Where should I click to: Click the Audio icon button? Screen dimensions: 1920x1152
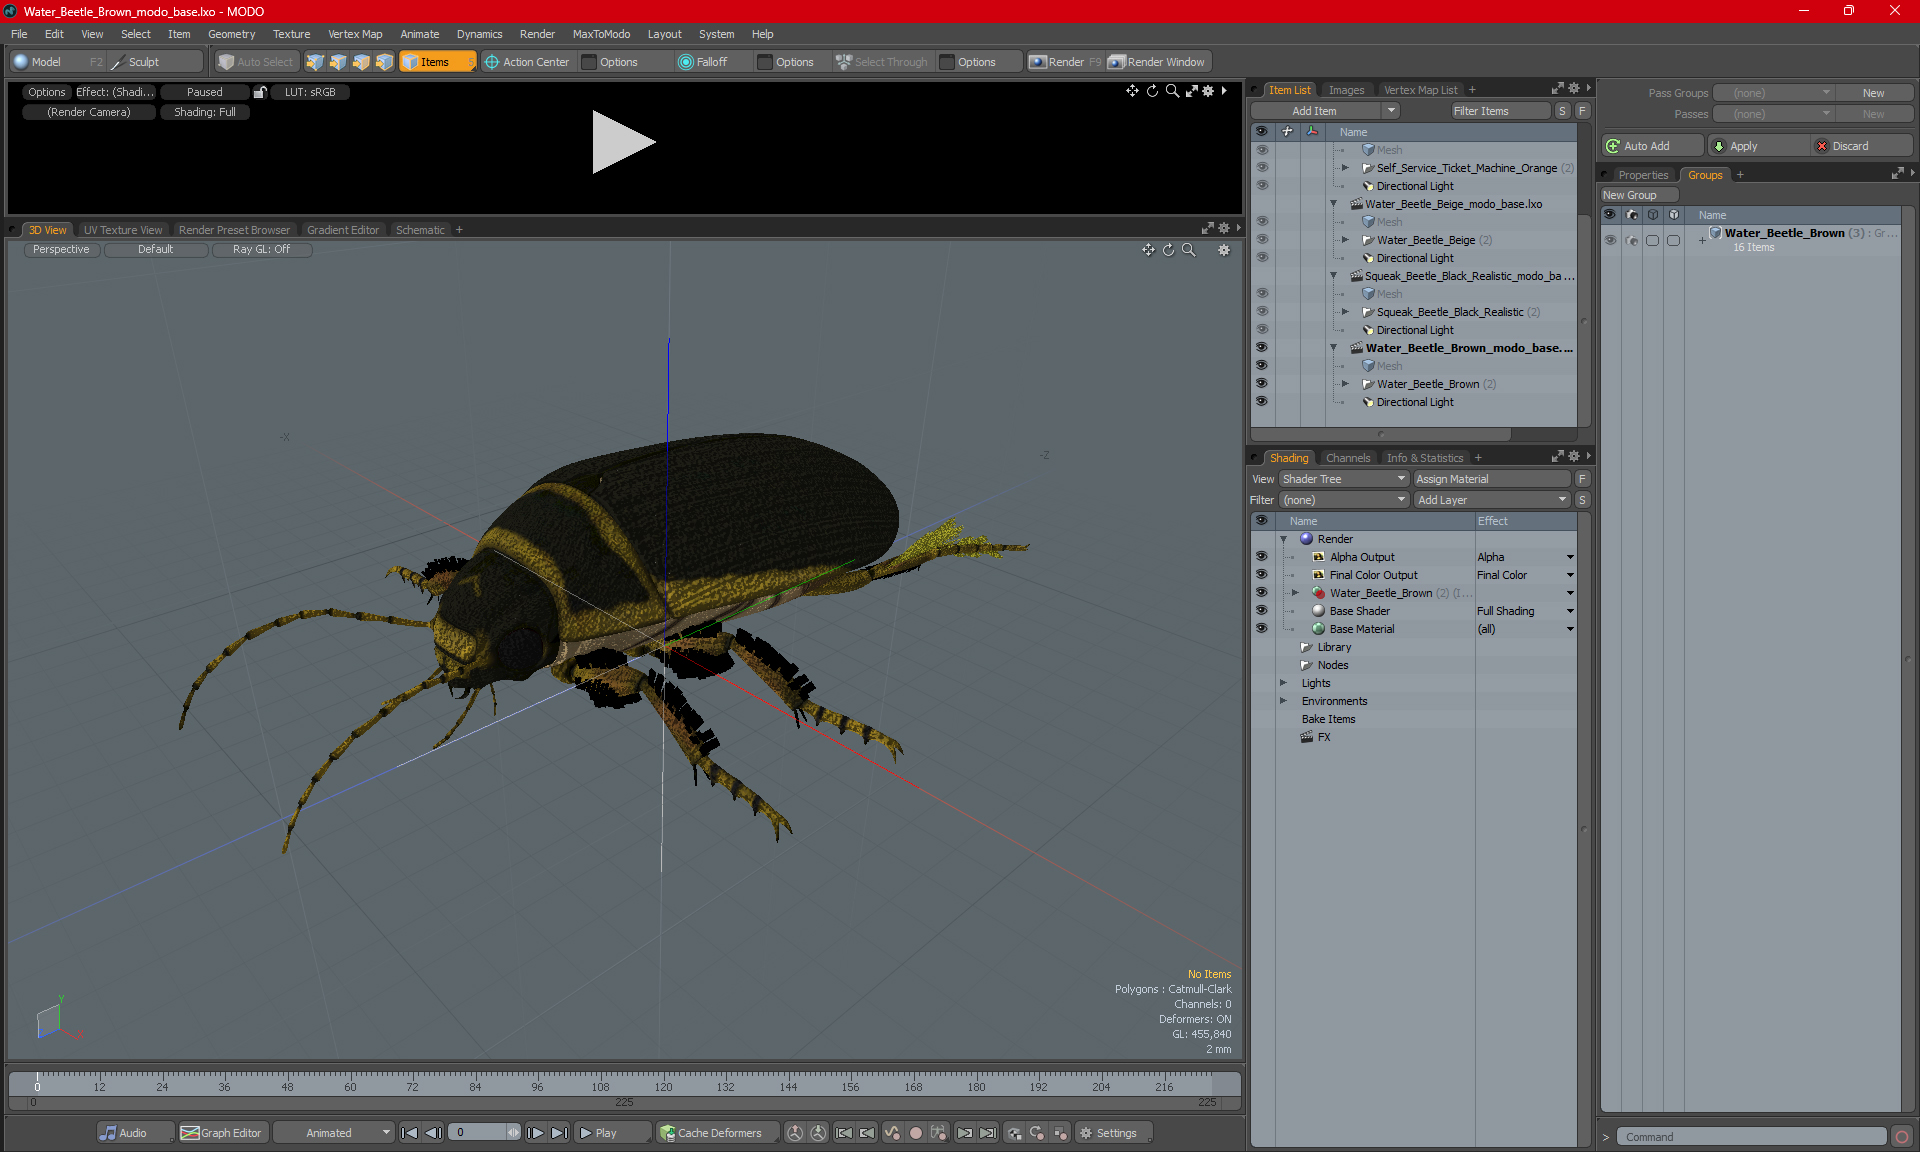(108, 1133)
